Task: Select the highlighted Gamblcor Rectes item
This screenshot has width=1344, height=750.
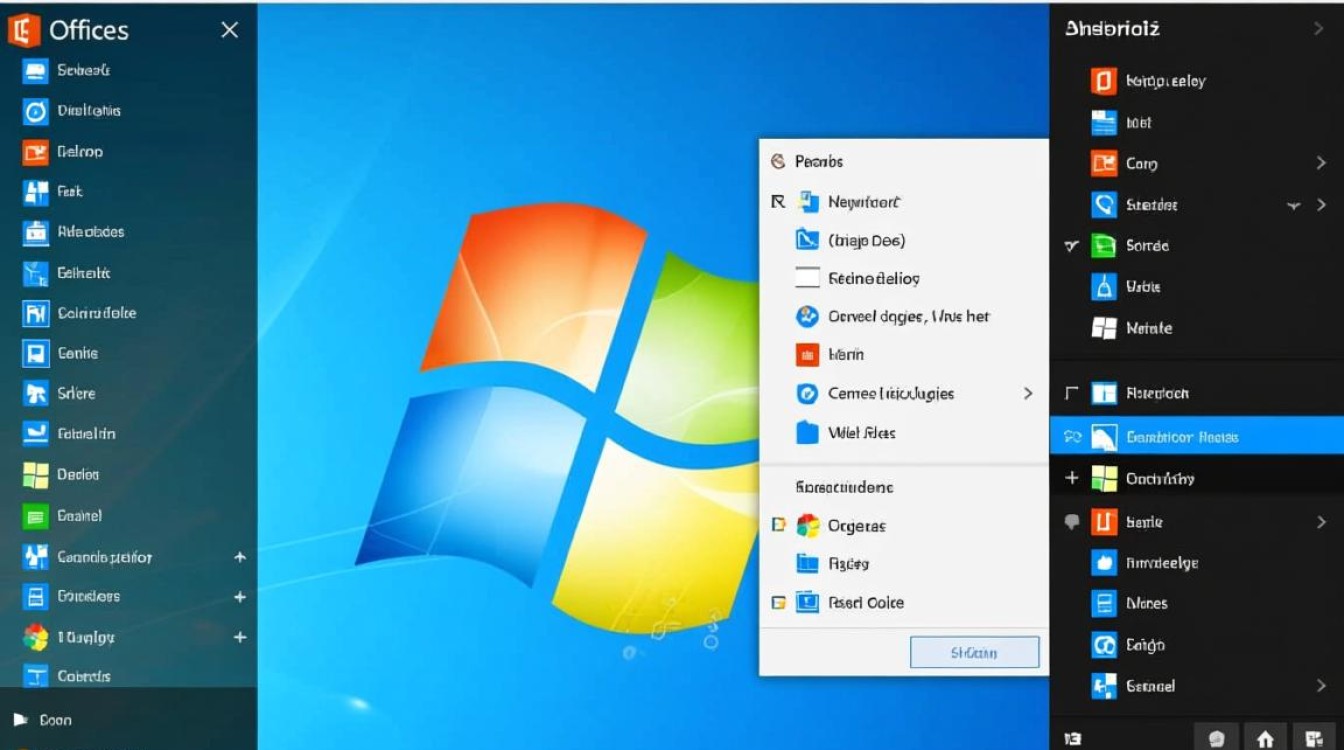Action: click(1197, 437)
